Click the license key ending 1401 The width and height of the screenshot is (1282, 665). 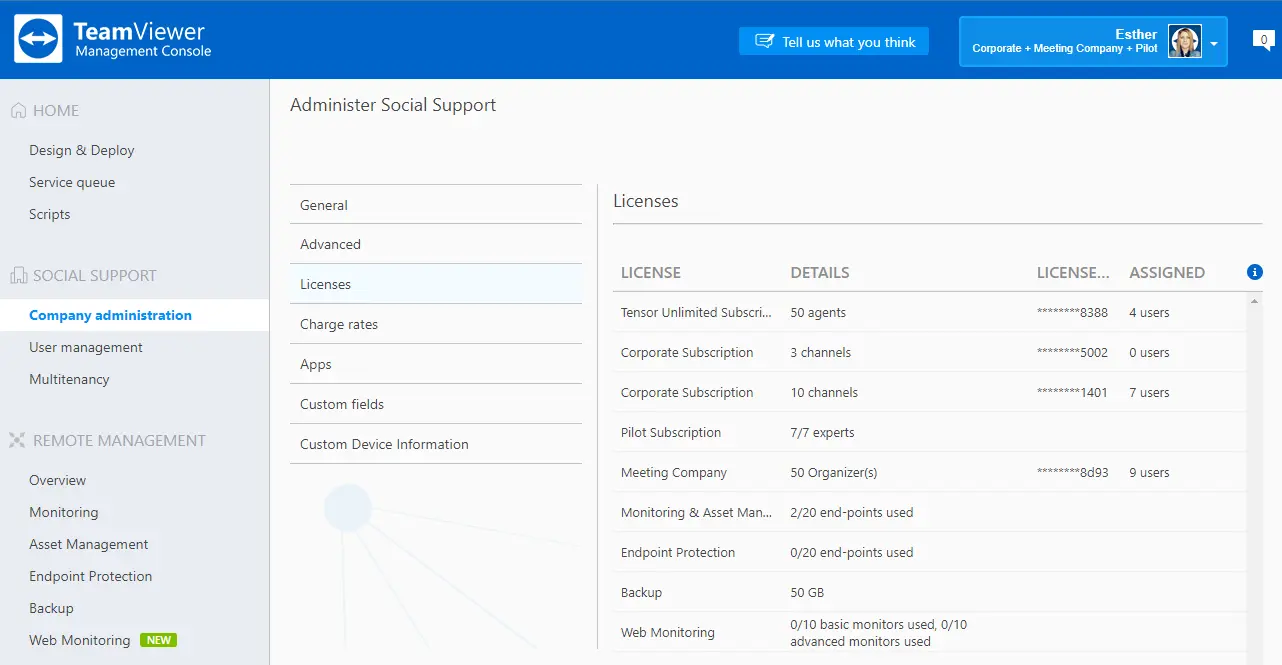pos(1073,393)
